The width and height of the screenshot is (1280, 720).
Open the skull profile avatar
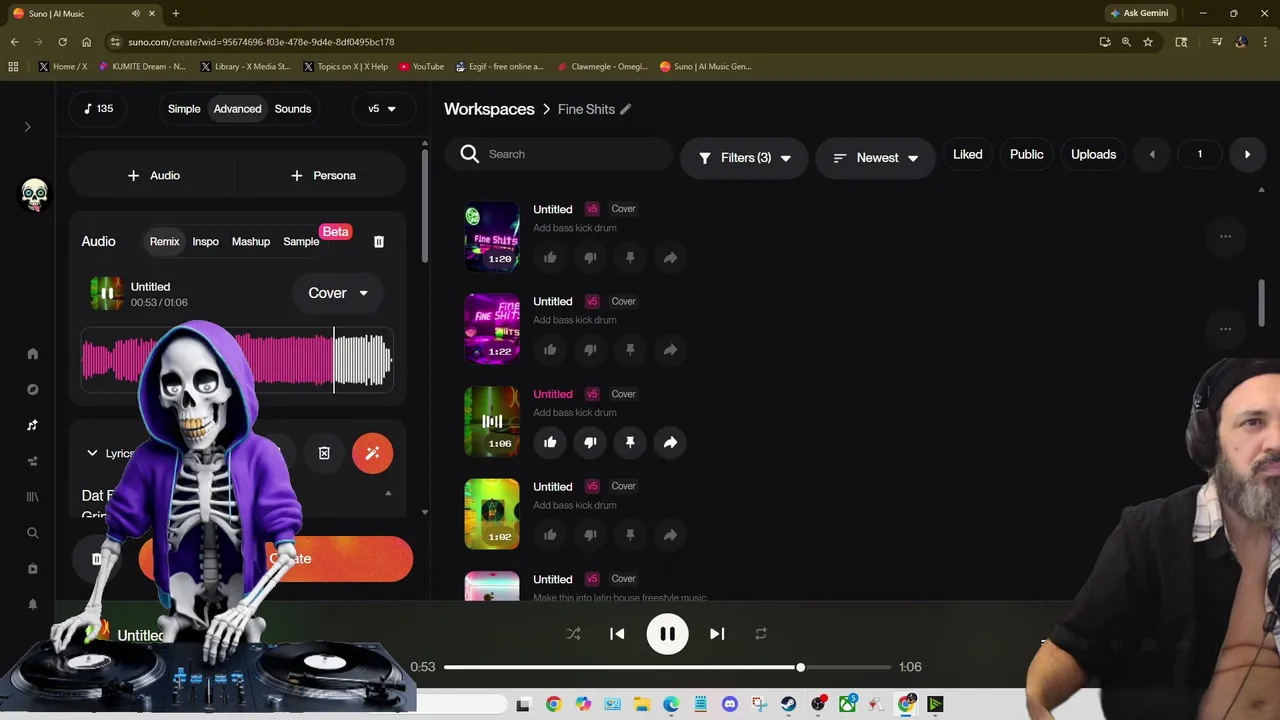(x=34, y=194)
